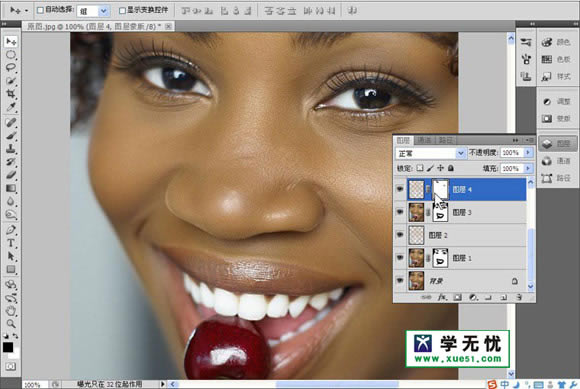The image size is (580, 389).
Task: Select the Hand tool
Action: [x=11, y=311]
